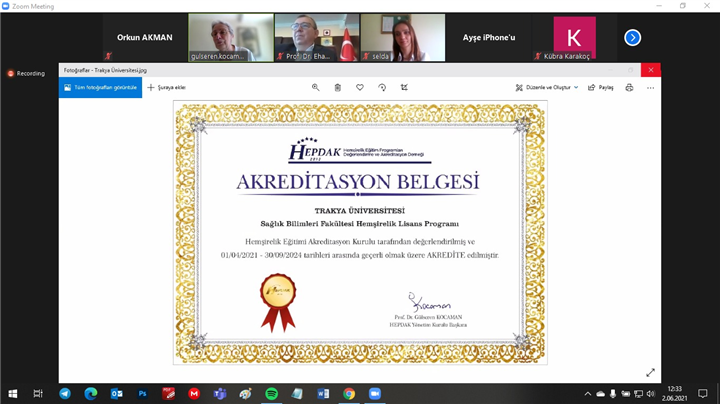This screenshot has width=720, height=404.
Task: Select Prof. Dr. Eha participant video thumbnail
Action: click(317, 38)
